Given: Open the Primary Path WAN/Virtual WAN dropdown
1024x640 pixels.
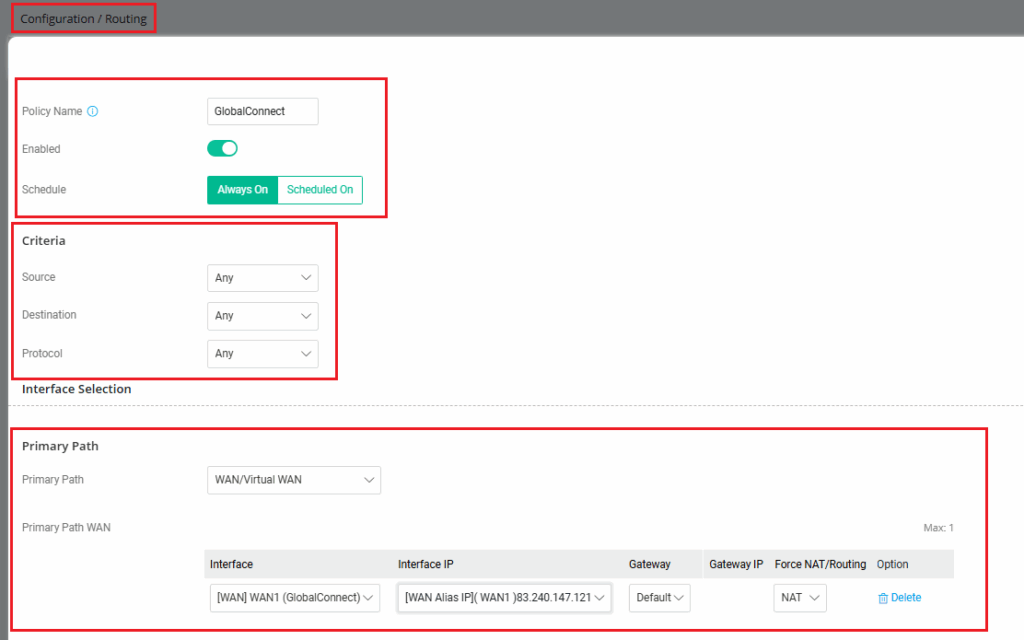Looking at the screenshot, I should (x=293, y=480).
